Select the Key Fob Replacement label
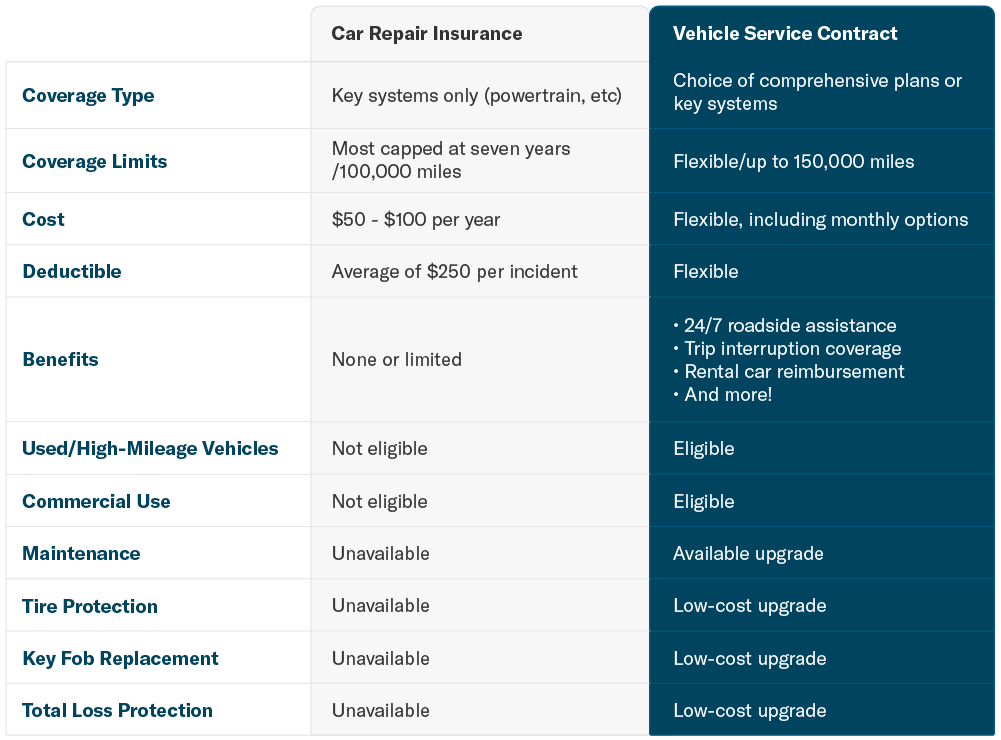This screenshot has height=740, width=1001. (120, 658)
